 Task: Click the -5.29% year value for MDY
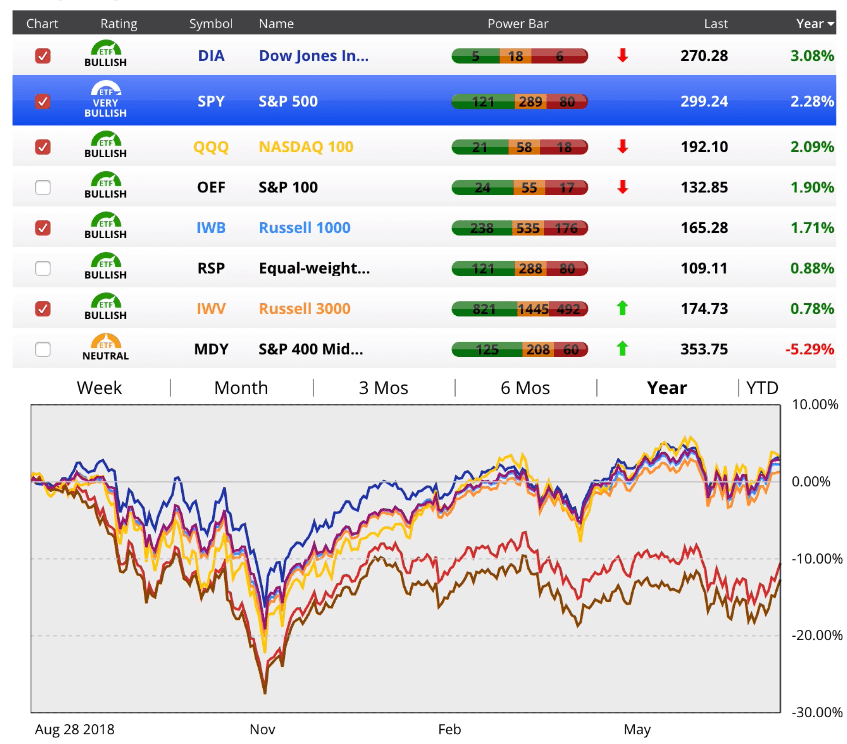point(809,350)
